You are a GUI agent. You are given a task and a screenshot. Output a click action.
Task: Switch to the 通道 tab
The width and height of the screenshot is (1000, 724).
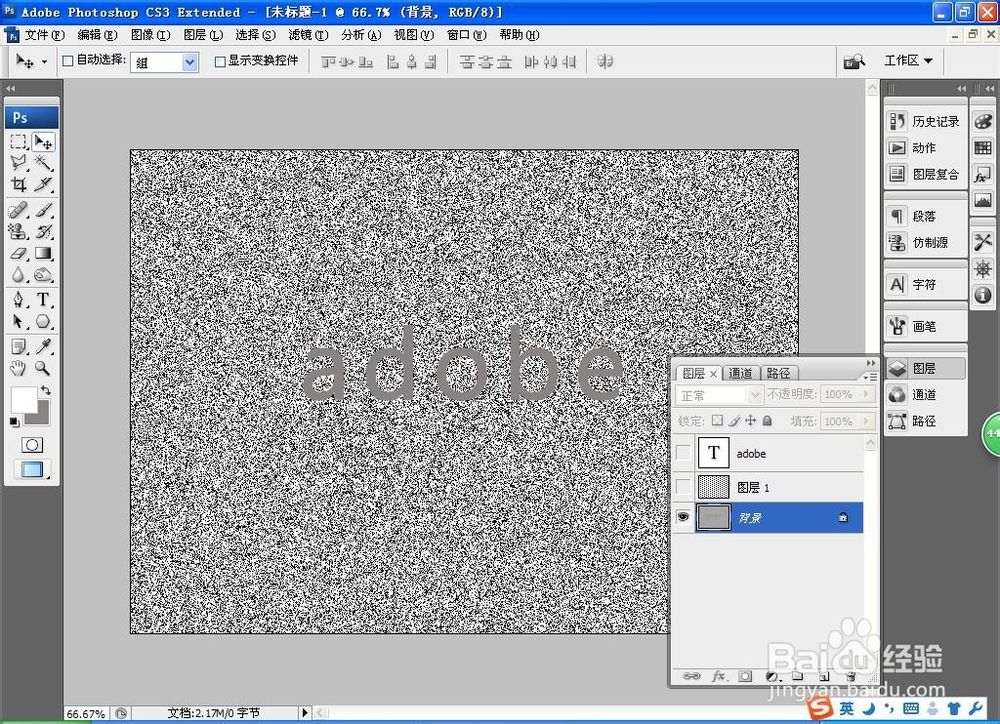(x=740, y=373)
